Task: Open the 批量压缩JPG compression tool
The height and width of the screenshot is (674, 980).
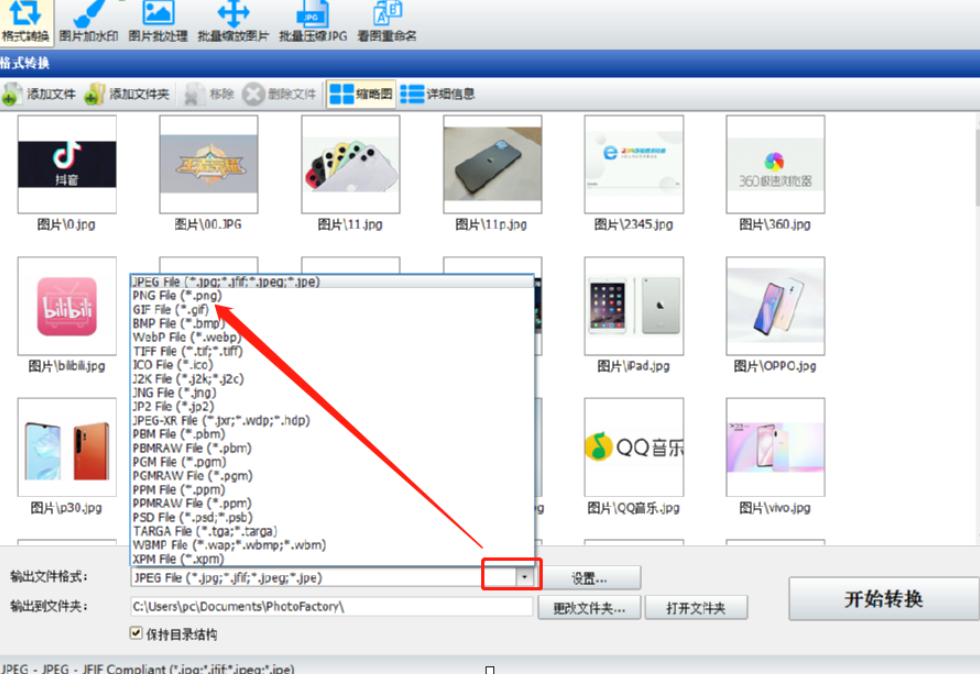Action: [312, 21]
